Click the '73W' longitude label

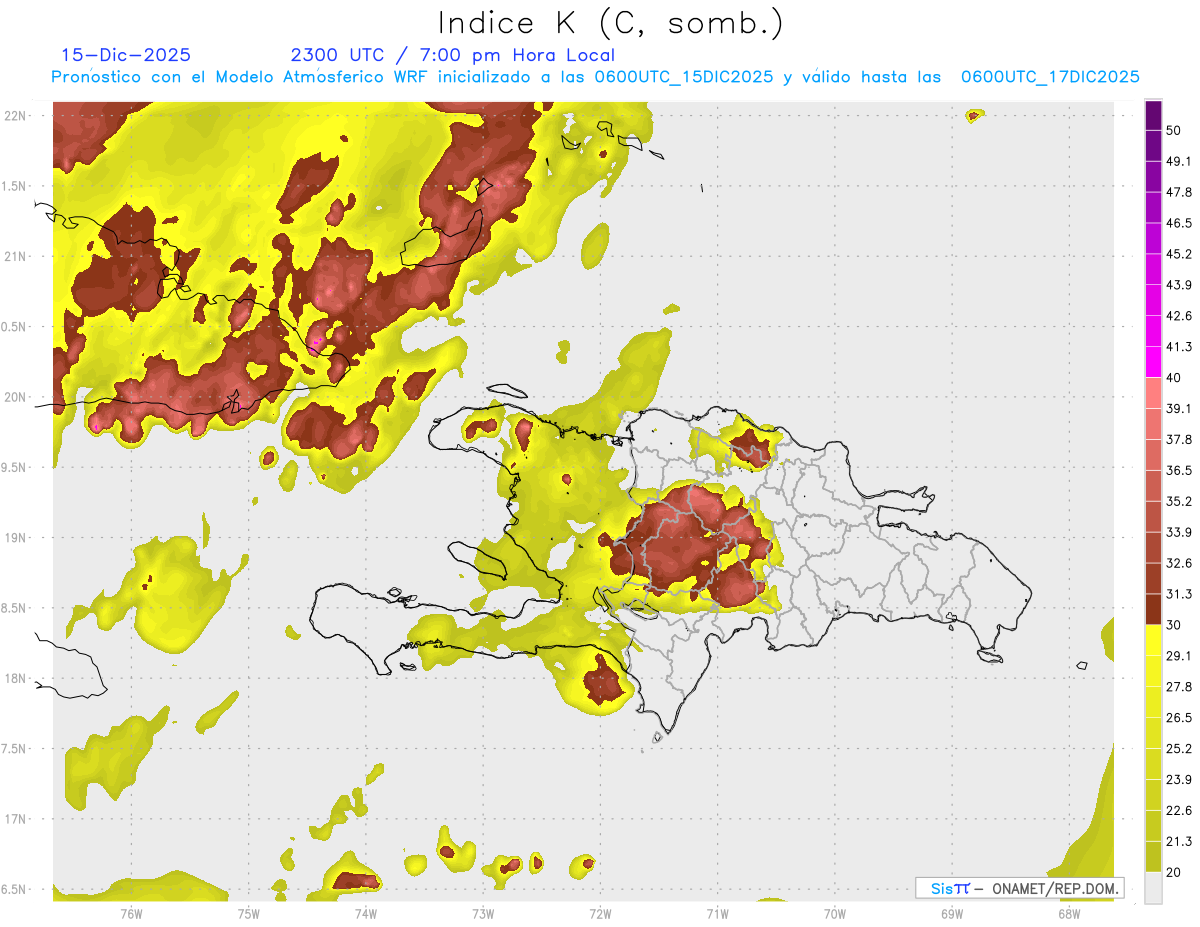[x=483, y=914]
